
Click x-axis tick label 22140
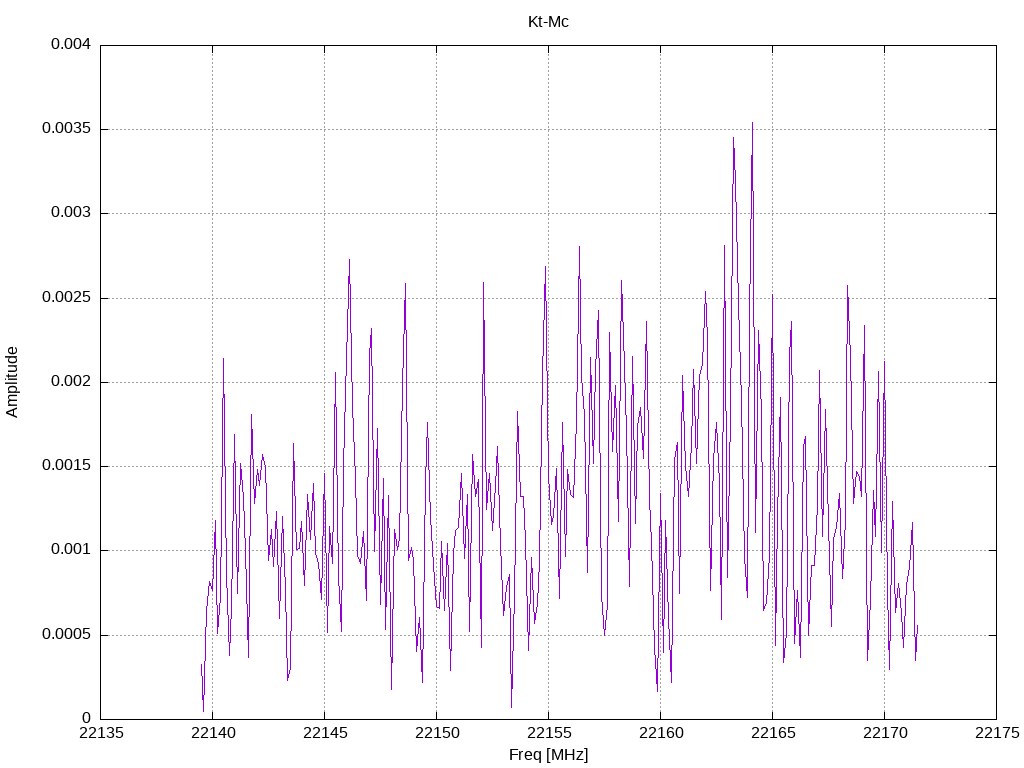pos(213,733)
